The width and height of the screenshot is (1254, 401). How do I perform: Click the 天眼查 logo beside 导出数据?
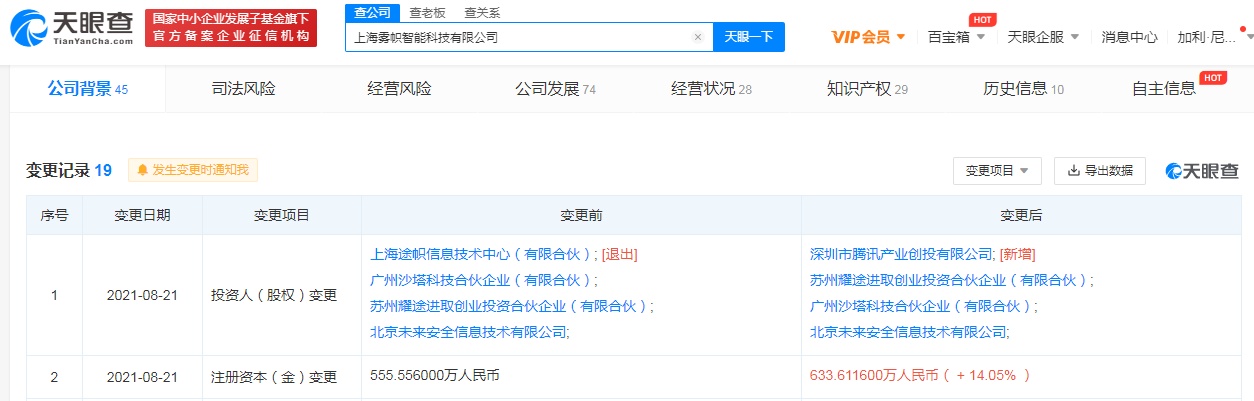pos(1202,171)
